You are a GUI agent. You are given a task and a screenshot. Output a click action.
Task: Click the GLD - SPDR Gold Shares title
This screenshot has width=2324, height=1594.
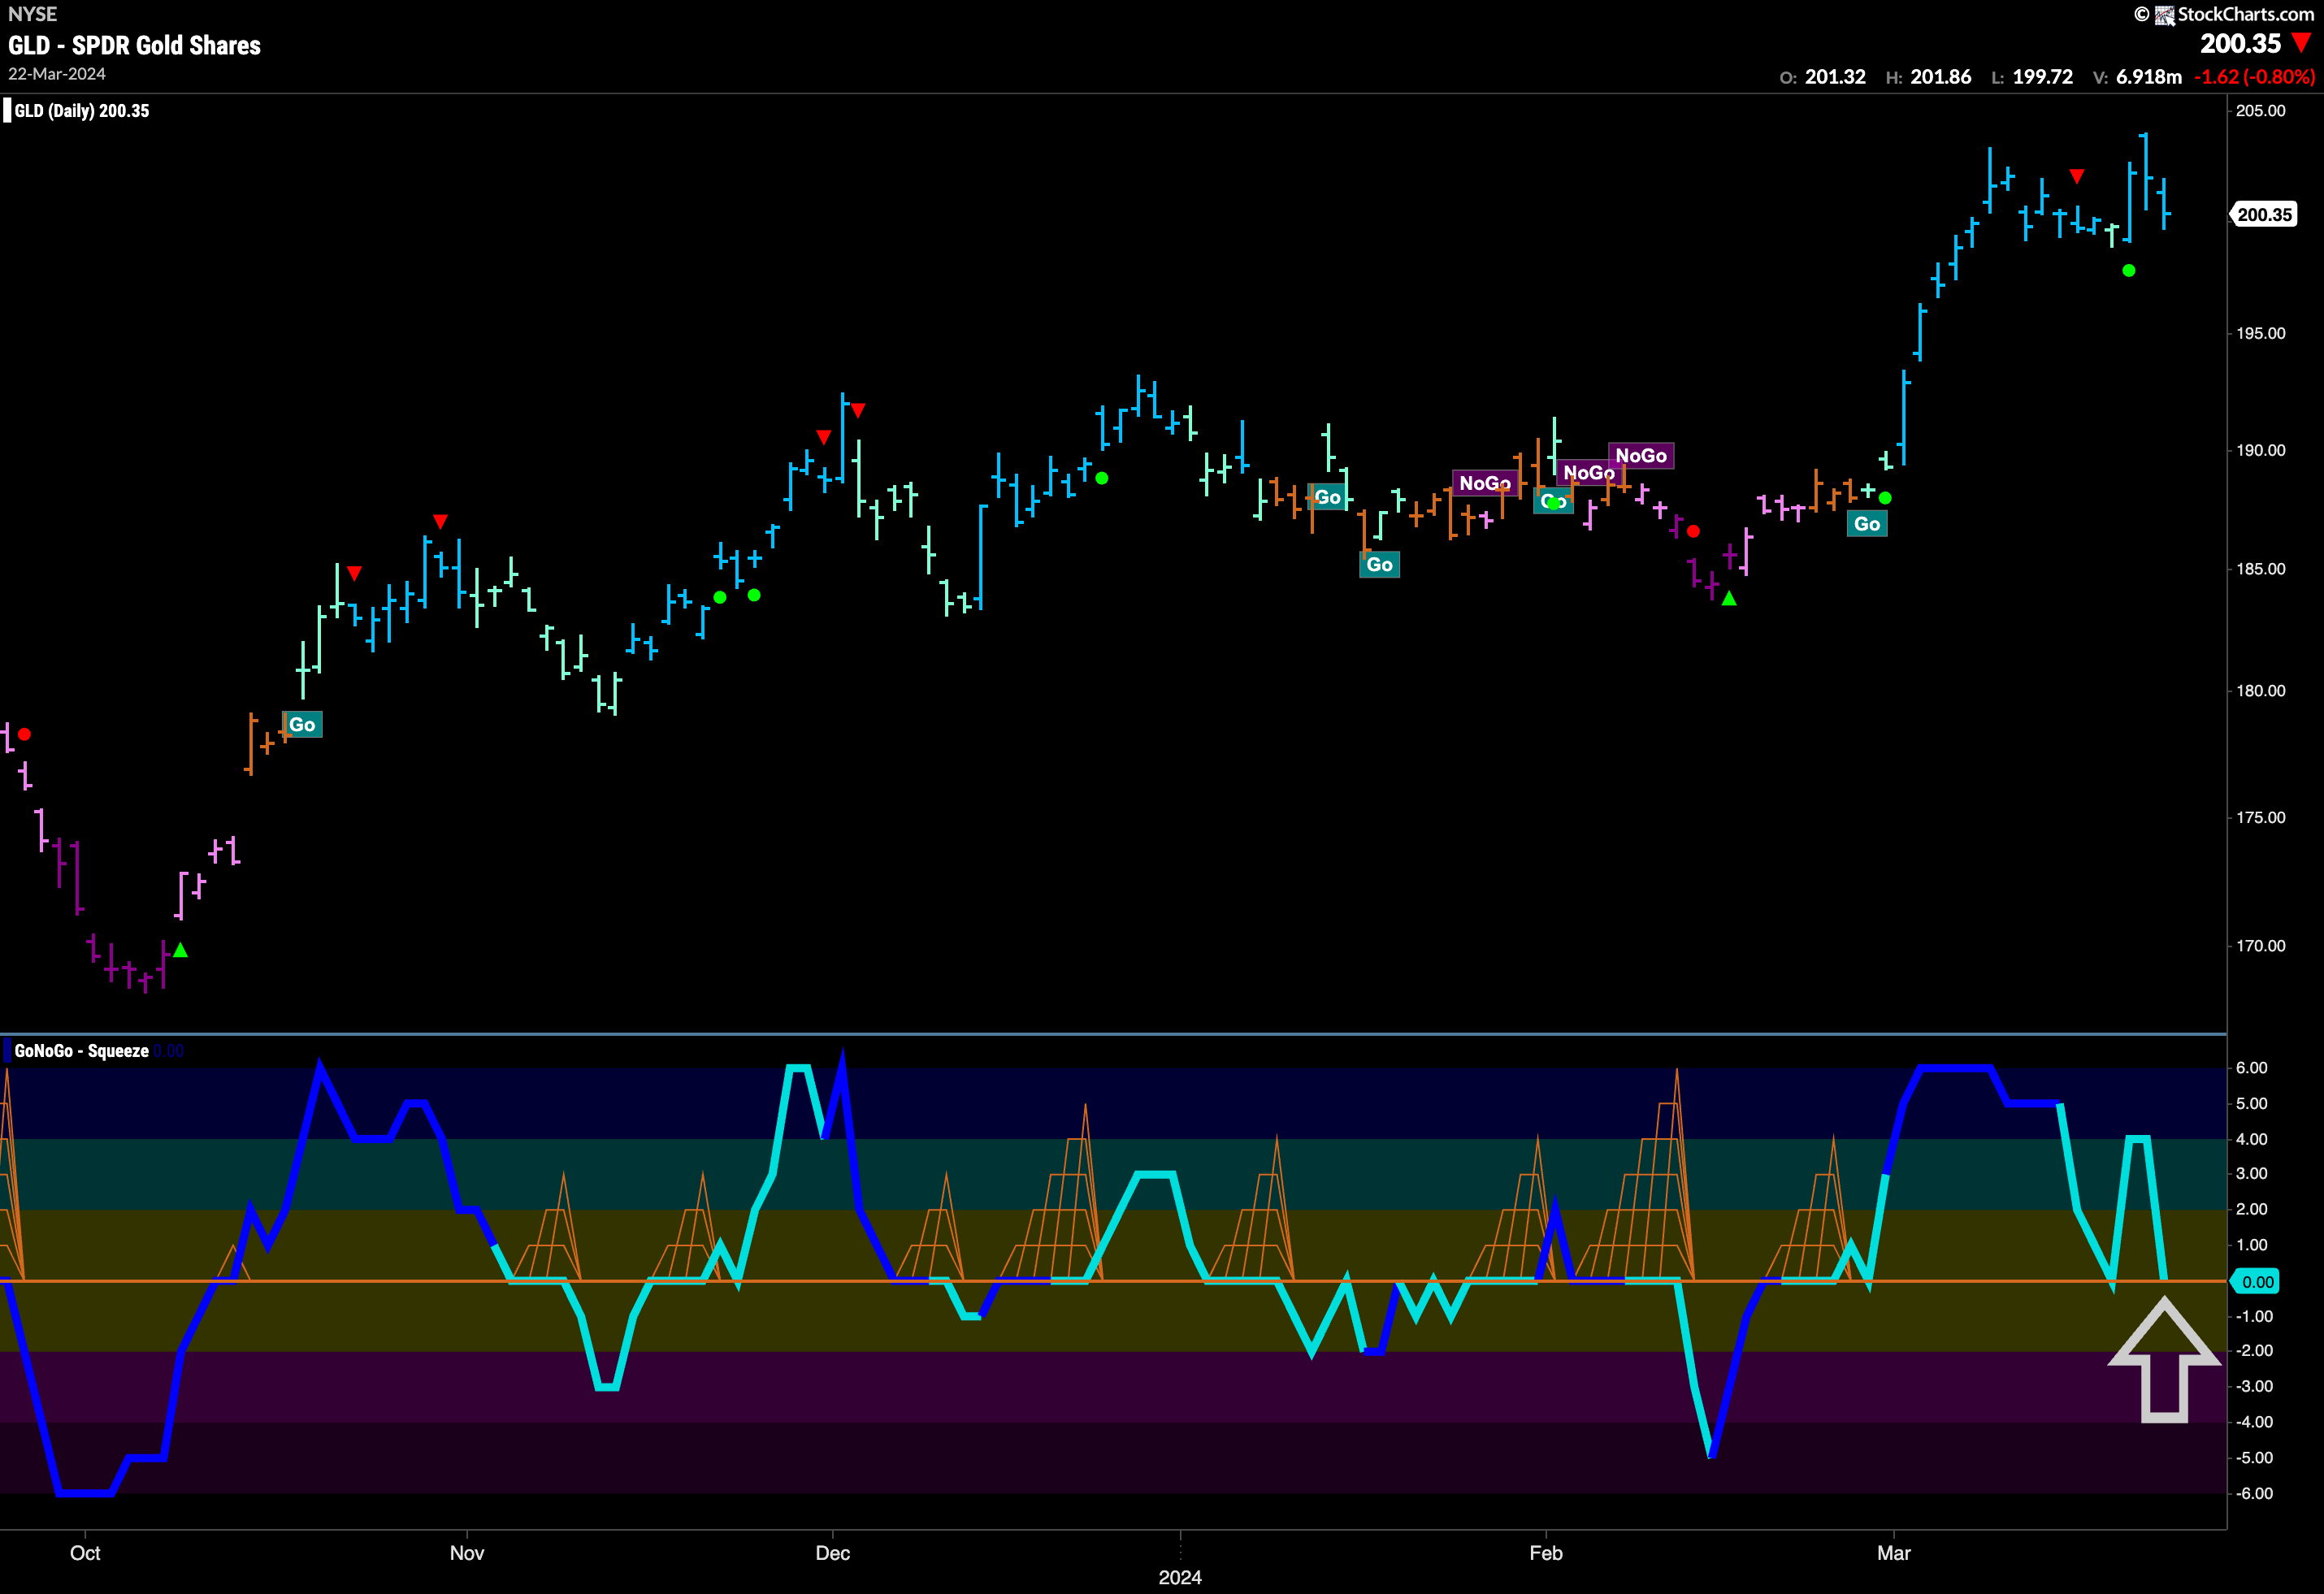[134, 45]
